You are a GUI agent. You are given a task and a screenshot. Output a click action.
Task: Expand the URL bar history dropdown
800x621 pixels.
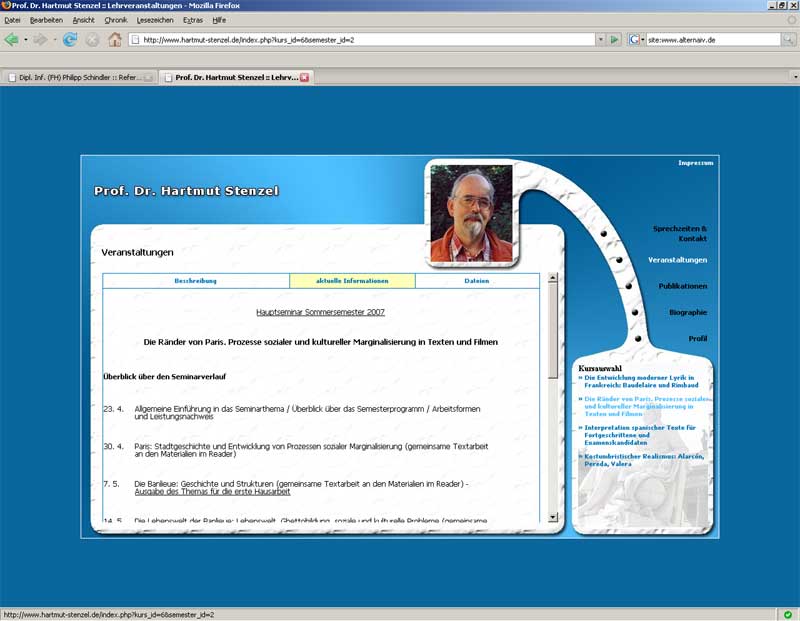[x=600, y=40]
